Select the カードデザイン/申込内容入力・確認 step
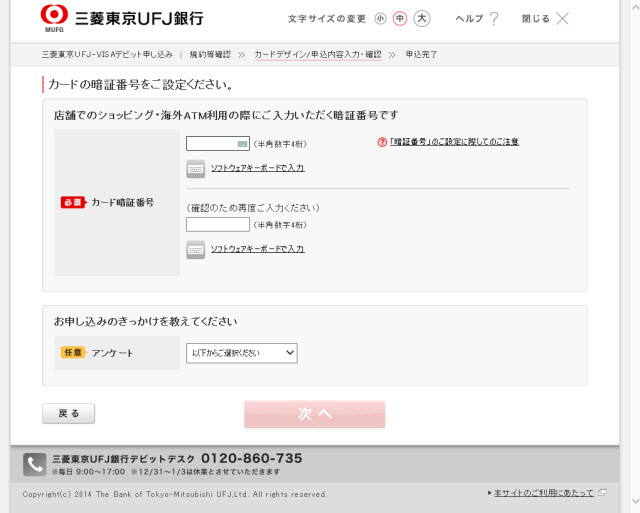Image resolution: width=640 pixels, height=513 pixels. [318, 54]
